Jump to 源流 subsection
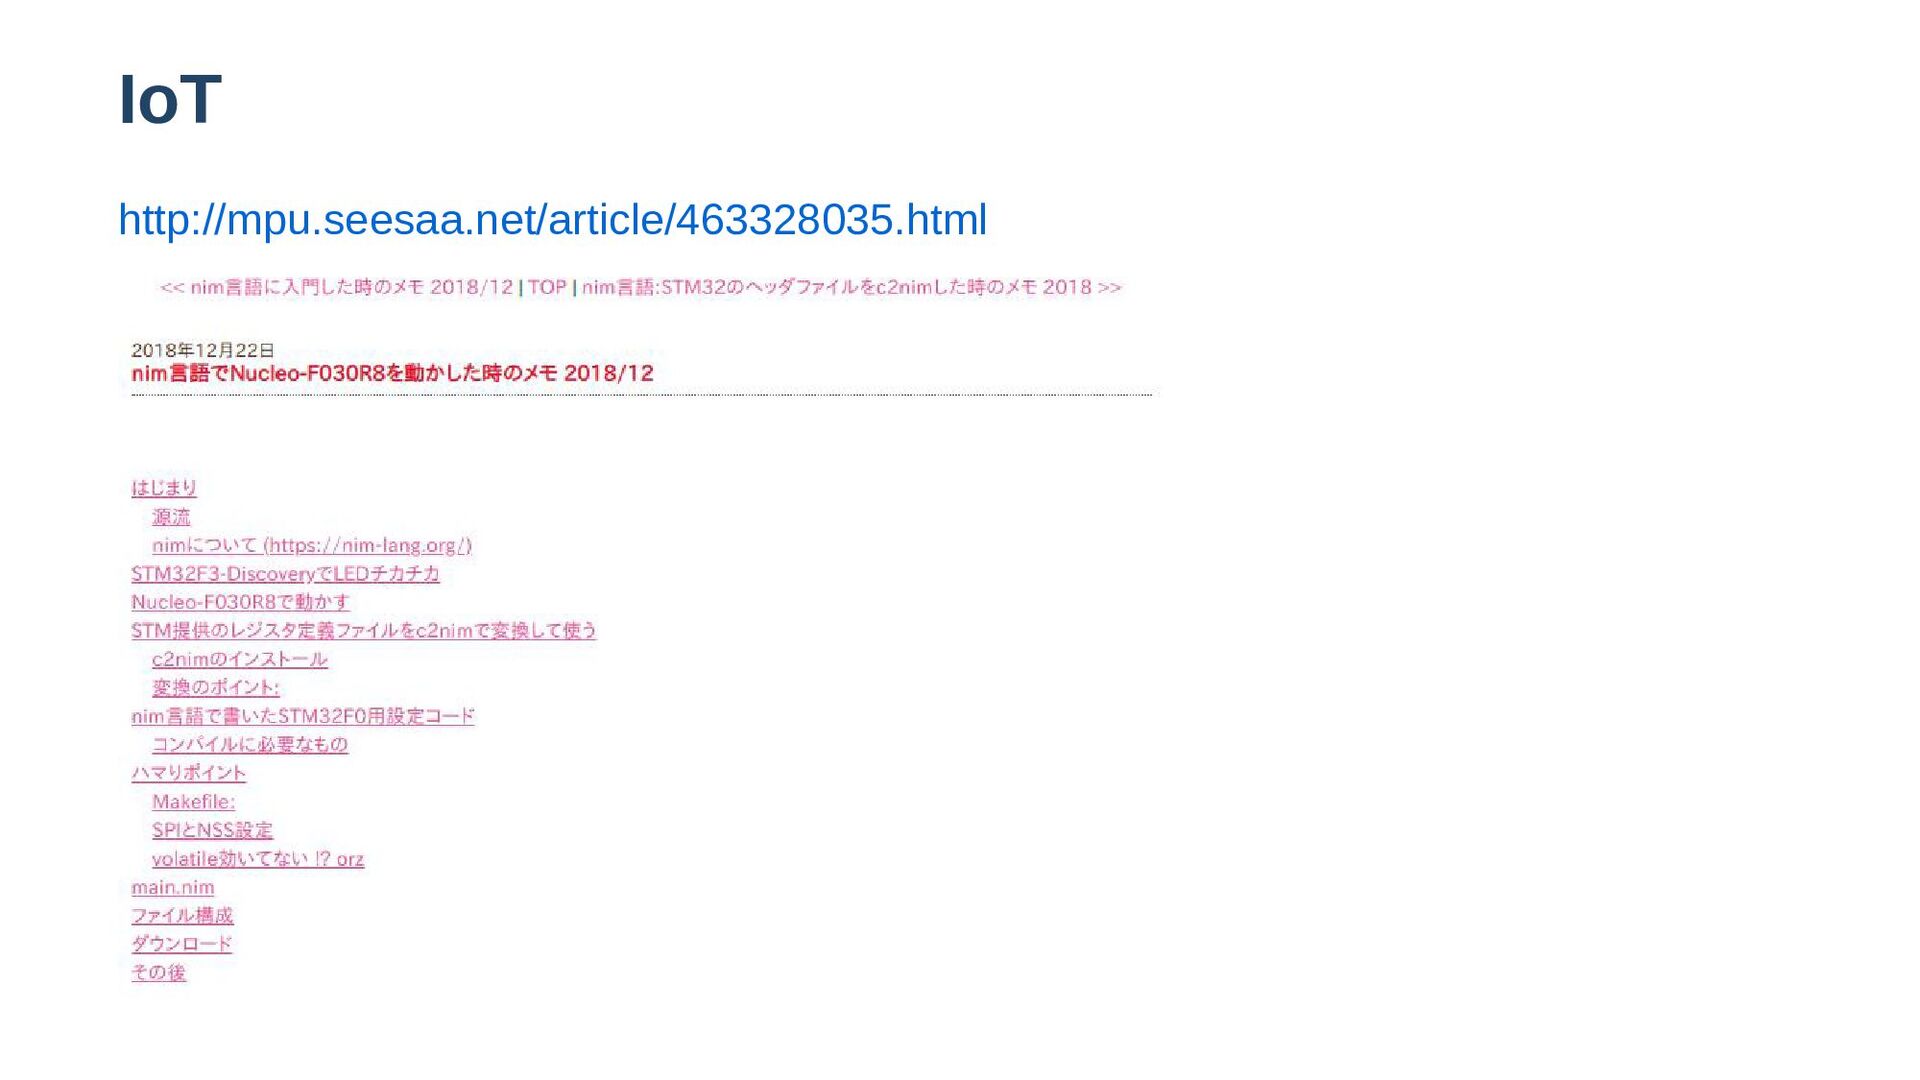This screenshot has height=1080, width=1920. (171, 517)
